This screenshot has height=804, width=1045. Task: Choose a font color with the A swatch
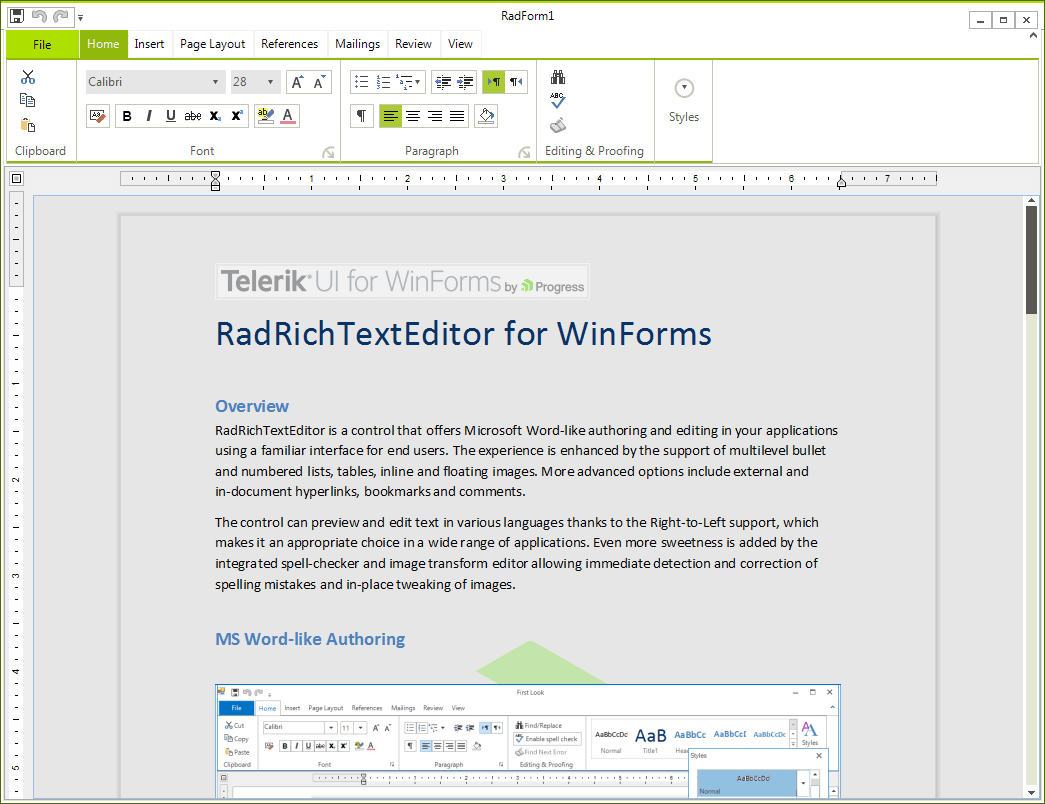(x=288, y=116)
